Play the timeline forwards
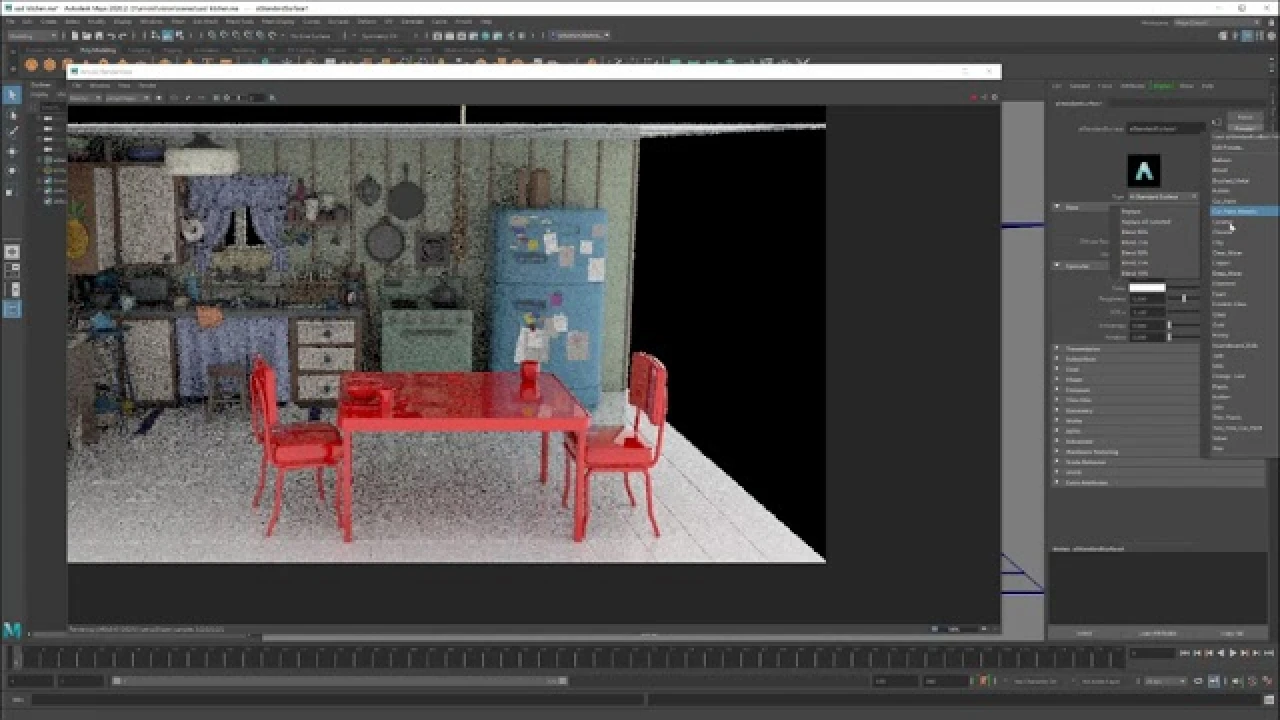Viewport: 1280px width, 720px height. (x=1233, y=654)
